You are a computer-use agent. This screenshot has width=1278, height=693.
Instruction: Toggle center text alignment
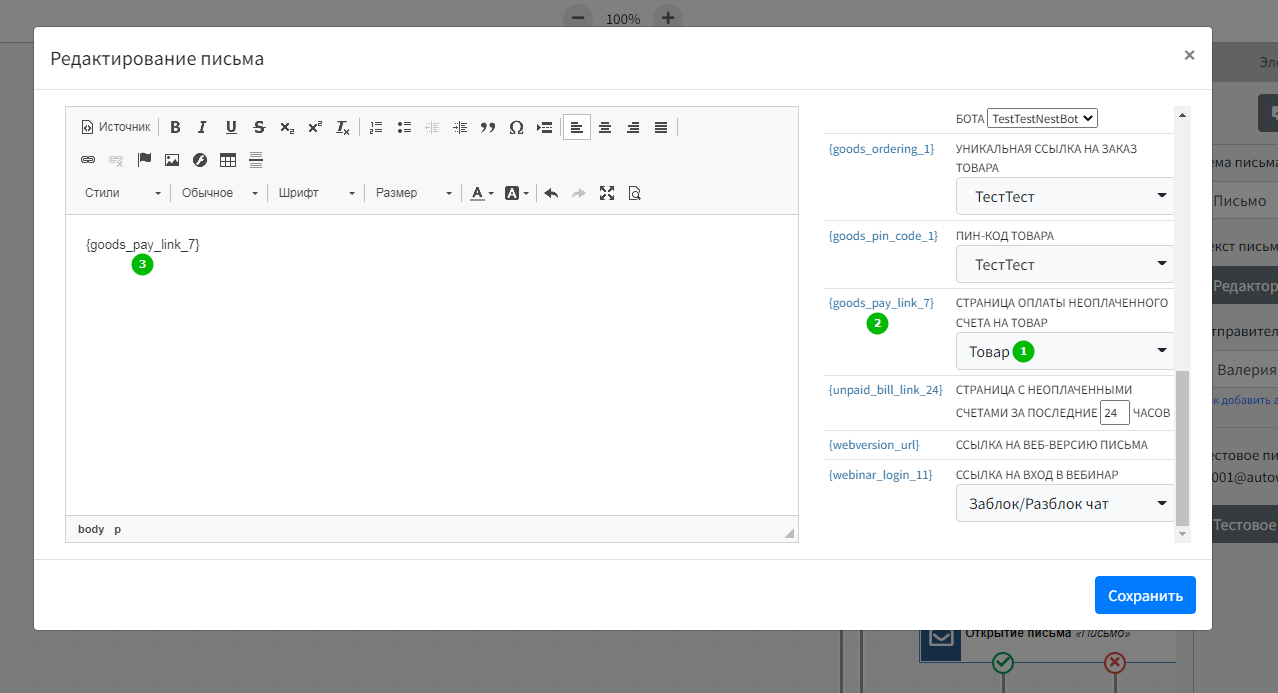[x=605, y=127]
